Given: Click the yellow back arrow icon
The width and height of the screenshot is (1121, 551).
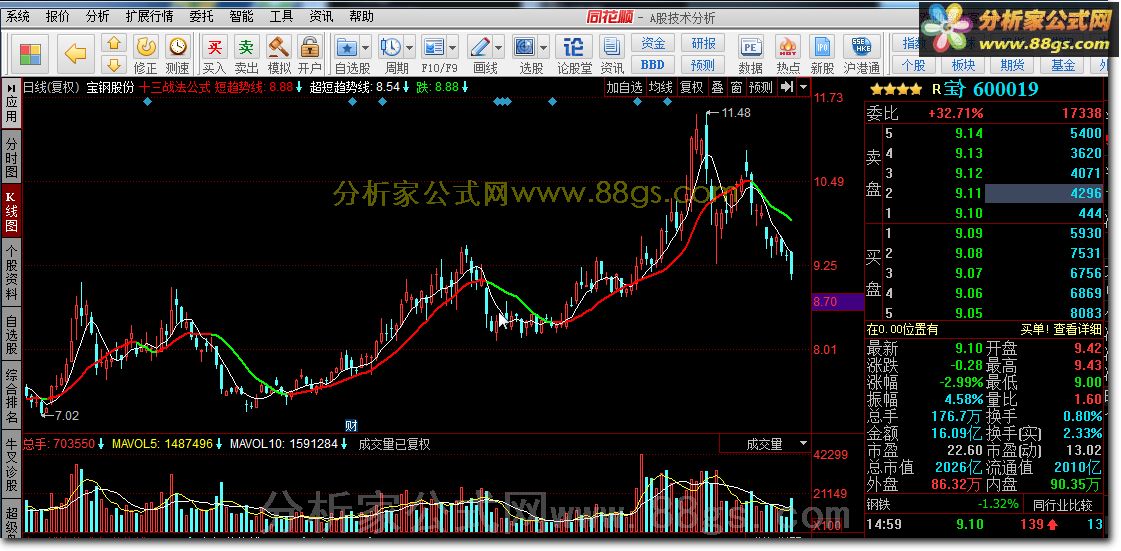Looking at the screenshot, I should tap(75, 54).
